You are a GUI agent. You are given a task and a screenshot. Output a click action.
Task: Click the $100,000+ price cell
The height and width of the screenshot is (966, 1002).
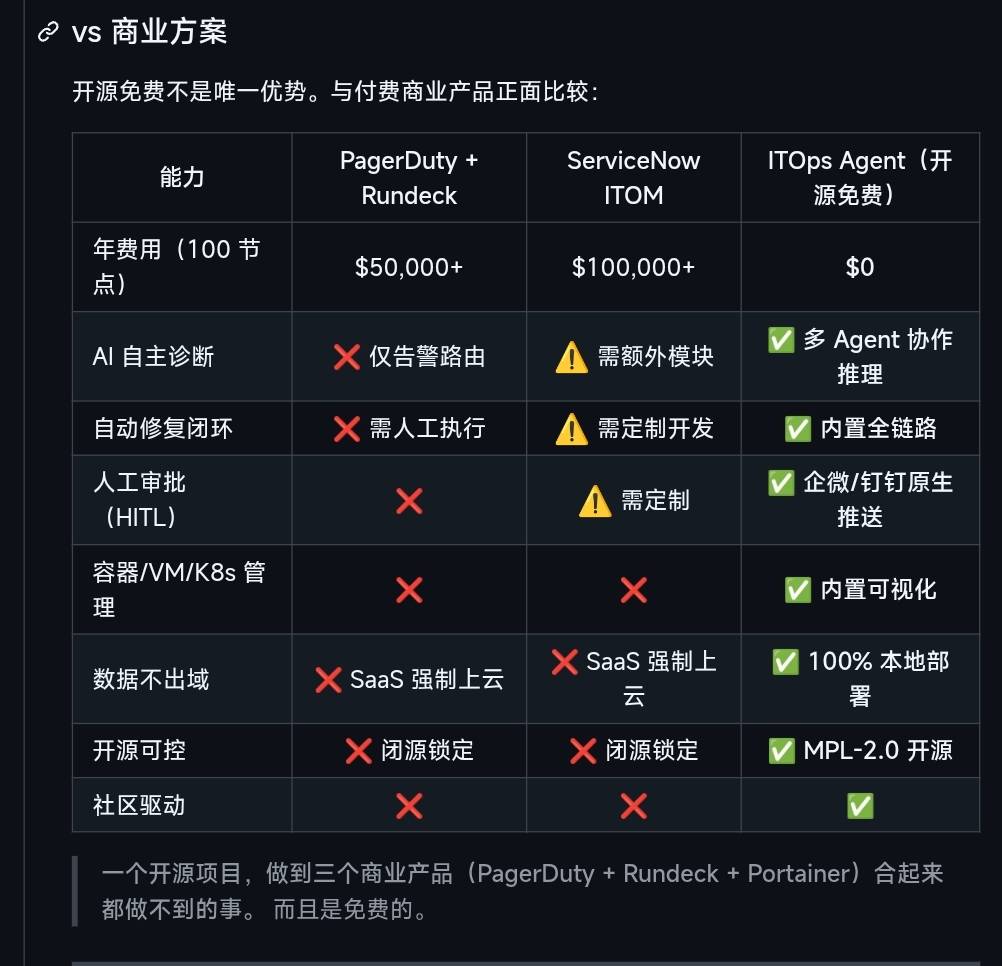(x=634, y=267)
